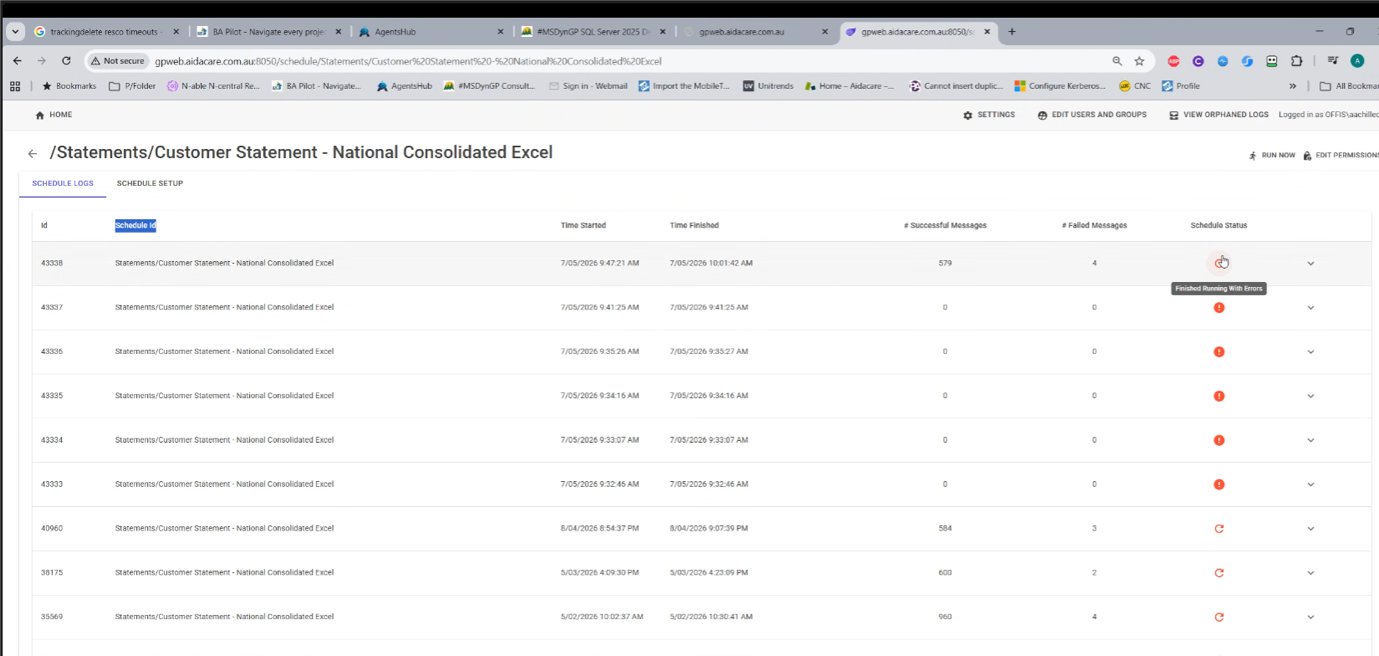
Task: Expand log row 43336 with chevron
Action: tap(1311, 351)
